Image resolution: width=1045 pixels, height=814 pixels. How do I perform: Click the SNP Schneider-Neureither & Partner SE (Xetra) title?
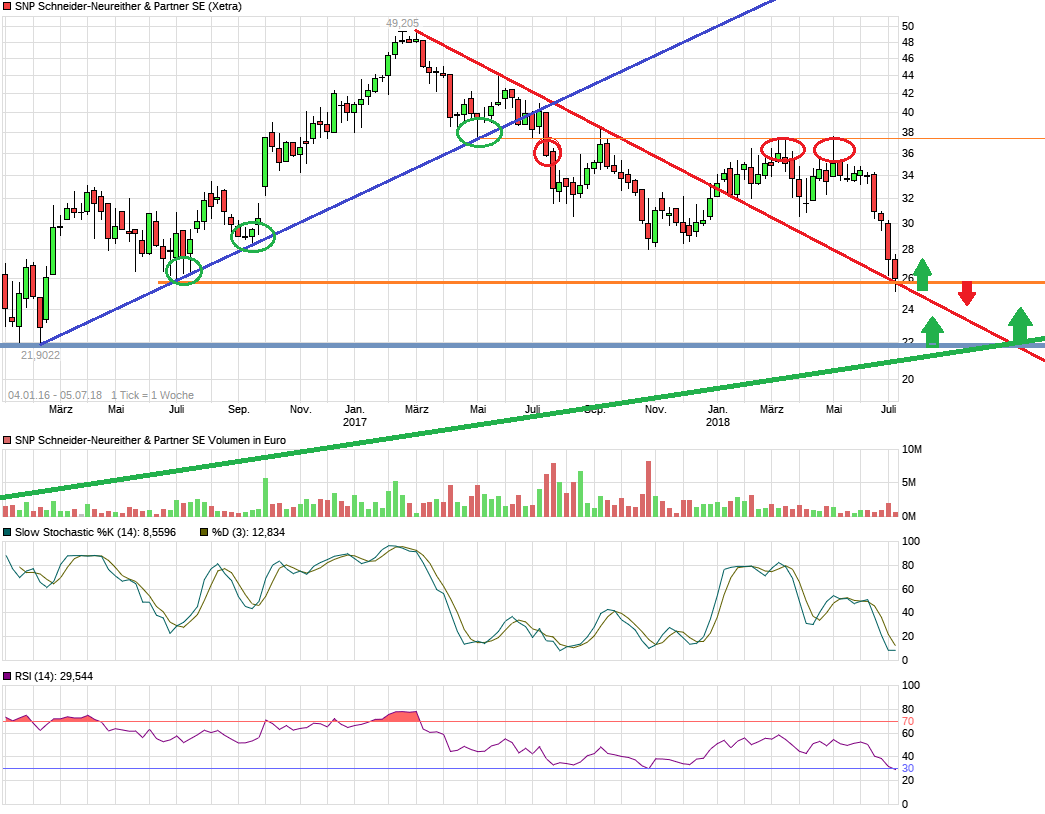(128, 7)
